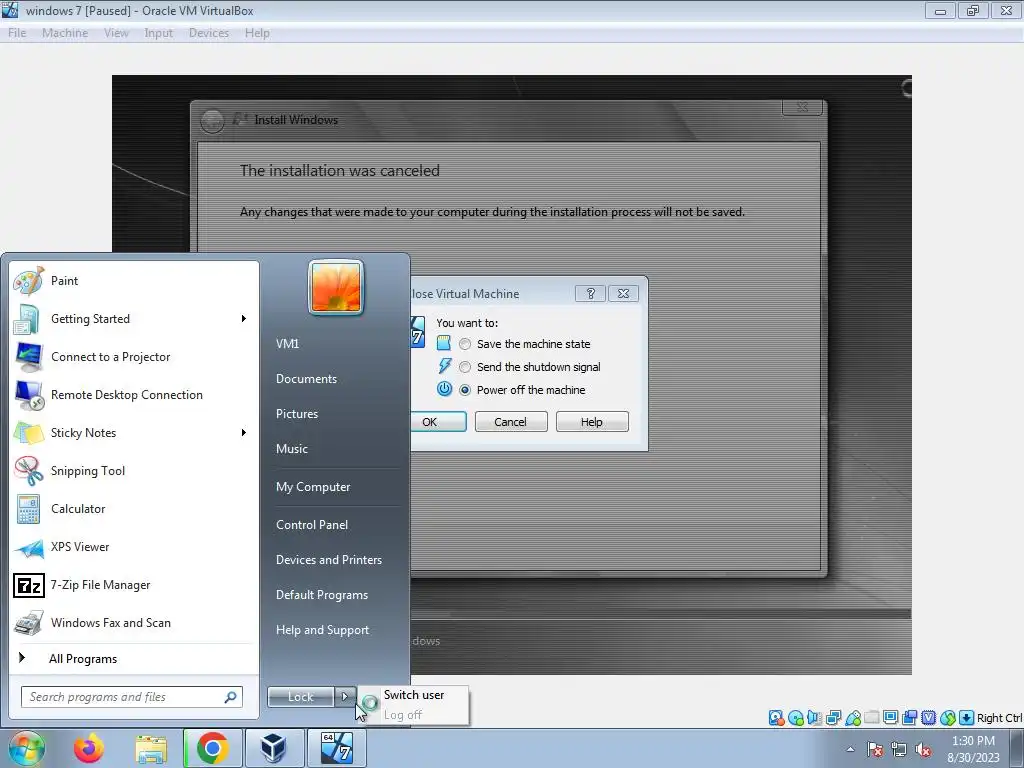Open Google Chrome from the taskbar

coord(212,748)
